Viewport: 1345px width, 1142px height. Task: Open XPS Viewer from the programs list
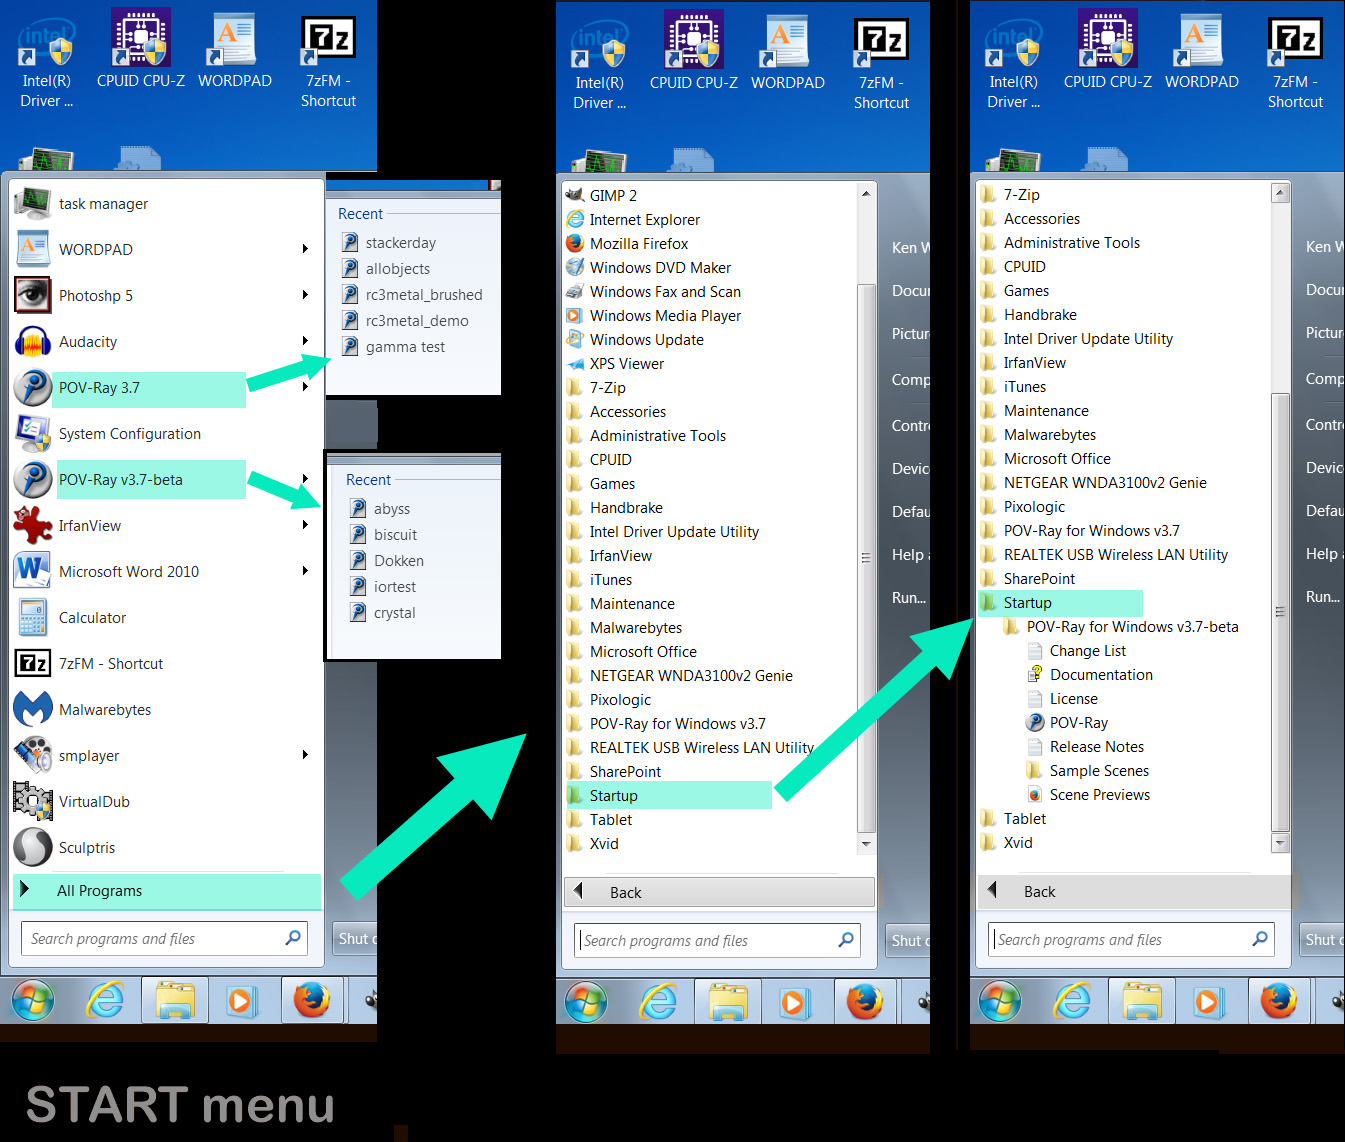(x=626, y=364)
